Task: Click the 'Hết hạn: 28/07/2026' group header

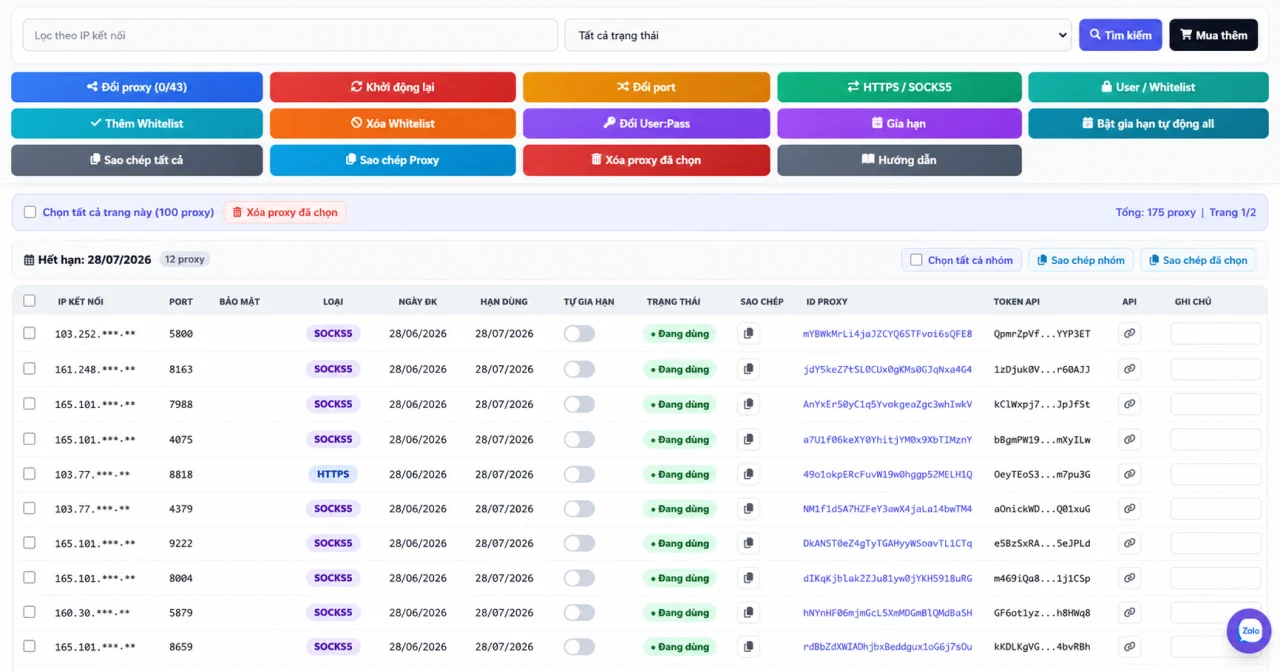Action: (87, 260)
